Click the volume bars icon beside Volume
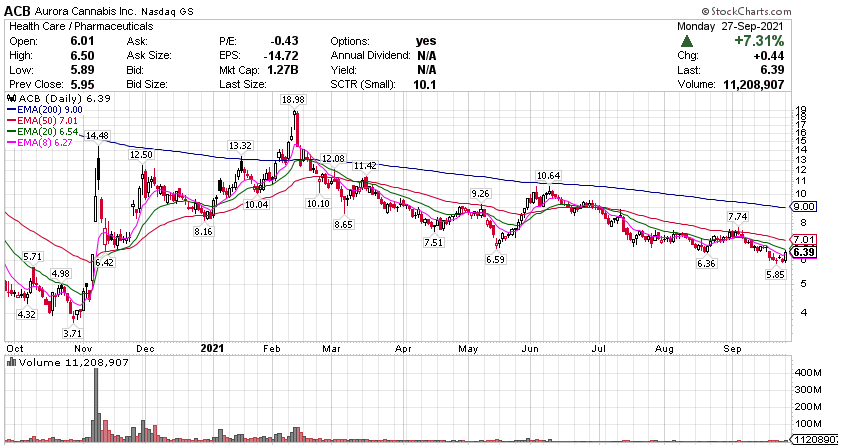Image resolution: width=842 pixels, height=445 pixels. pos(11,363)
